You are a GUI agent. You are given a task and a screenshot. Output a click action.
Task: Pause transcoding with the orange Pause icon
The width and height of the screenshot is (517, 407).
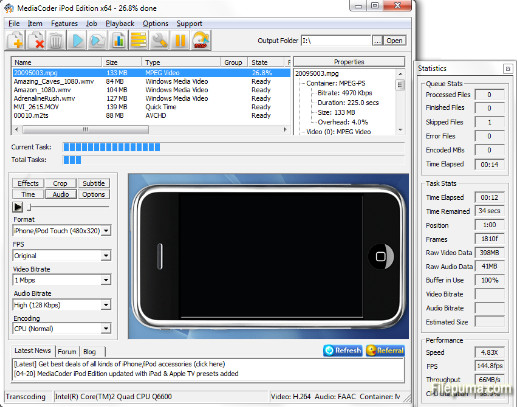(x=180, y=40)
